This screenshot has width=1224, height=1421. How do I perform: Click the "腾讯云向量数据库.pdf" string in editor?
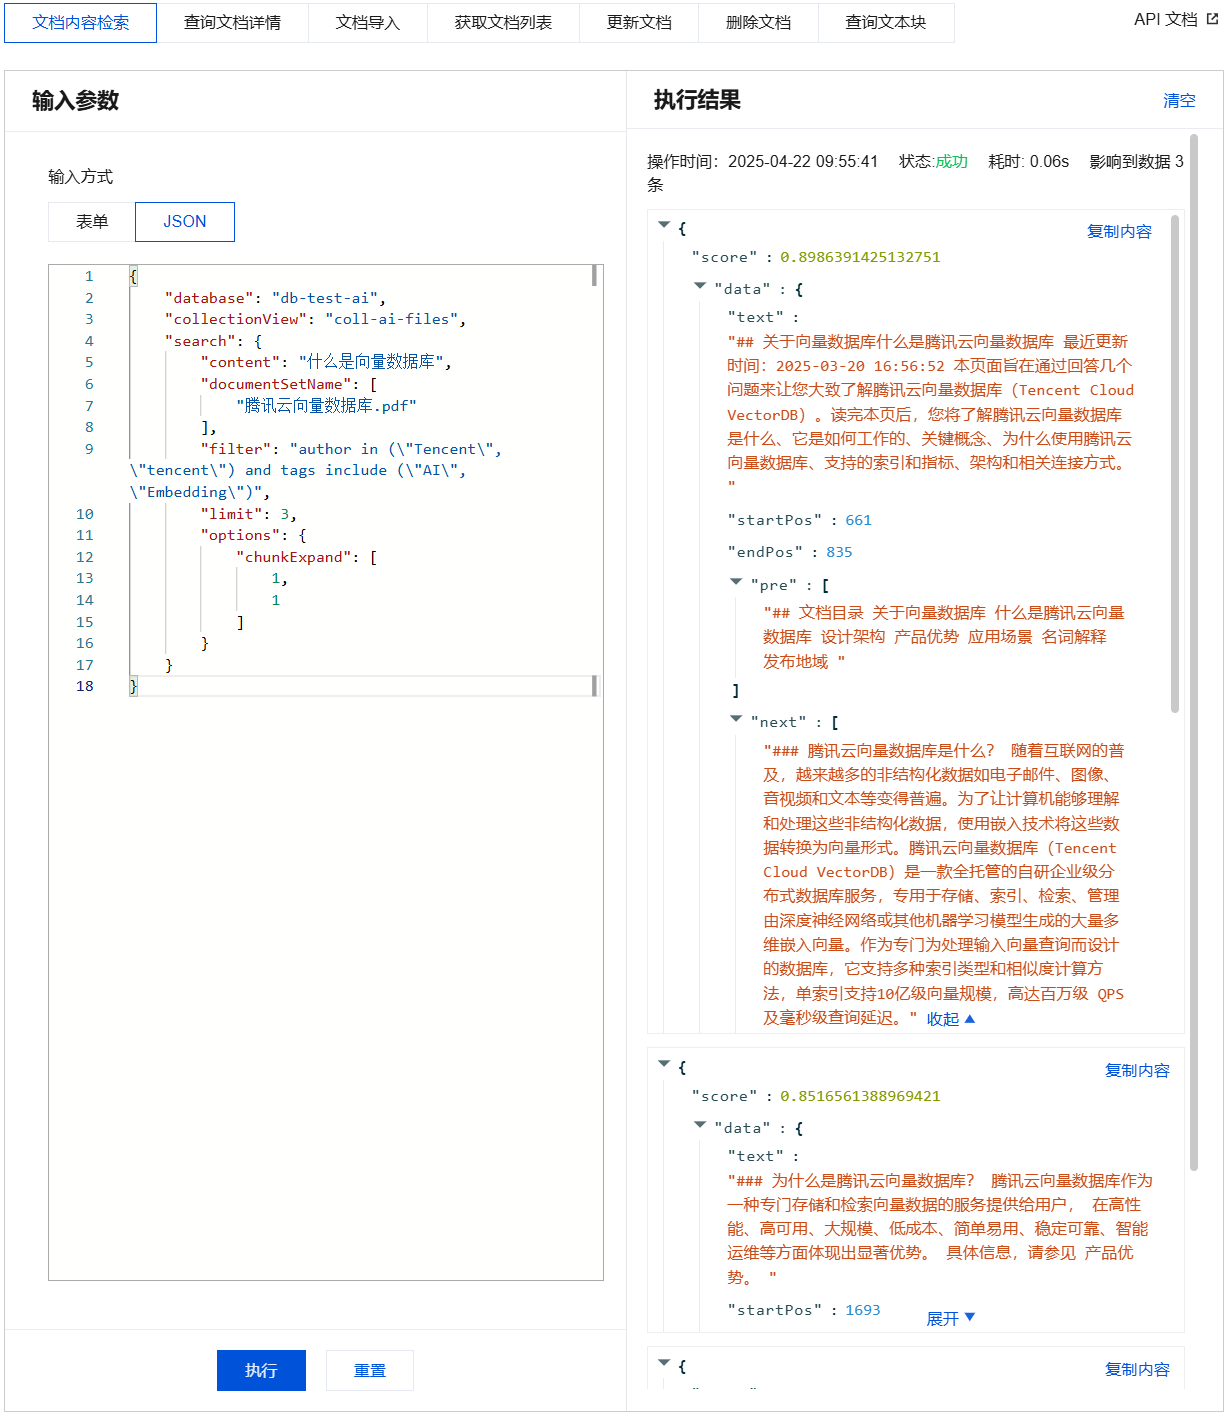point(326,405)
